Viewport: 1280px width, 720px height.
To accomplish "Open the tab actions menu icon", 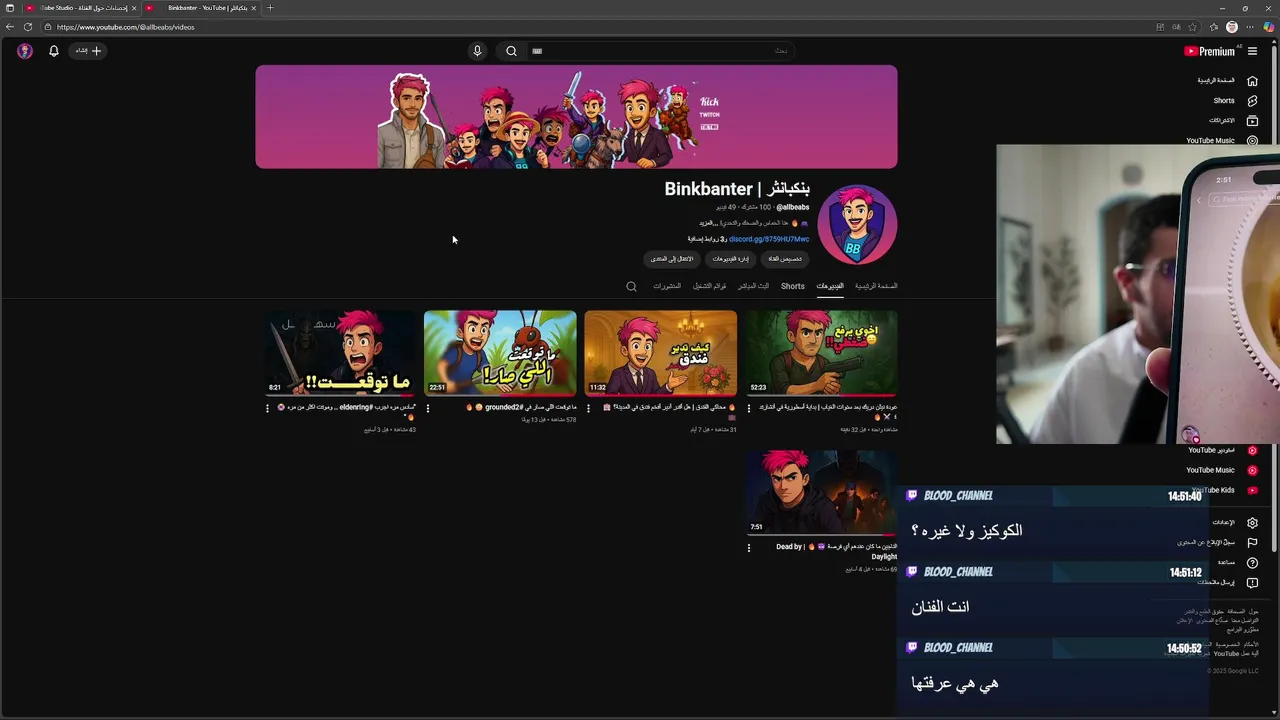I will [10, 8].
